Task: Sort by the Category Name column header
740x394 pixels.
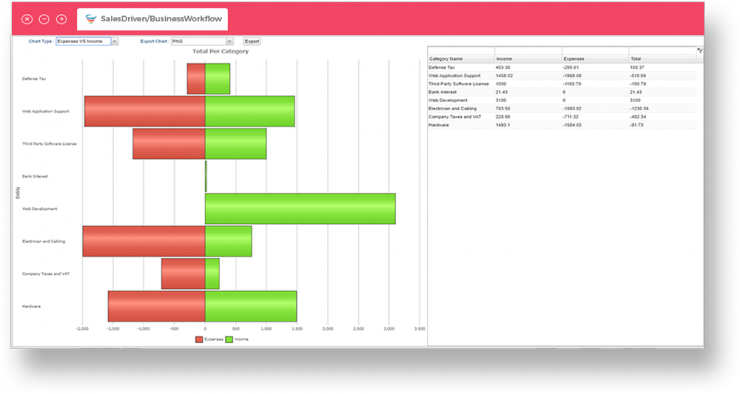Action: (x=461, y=59)
